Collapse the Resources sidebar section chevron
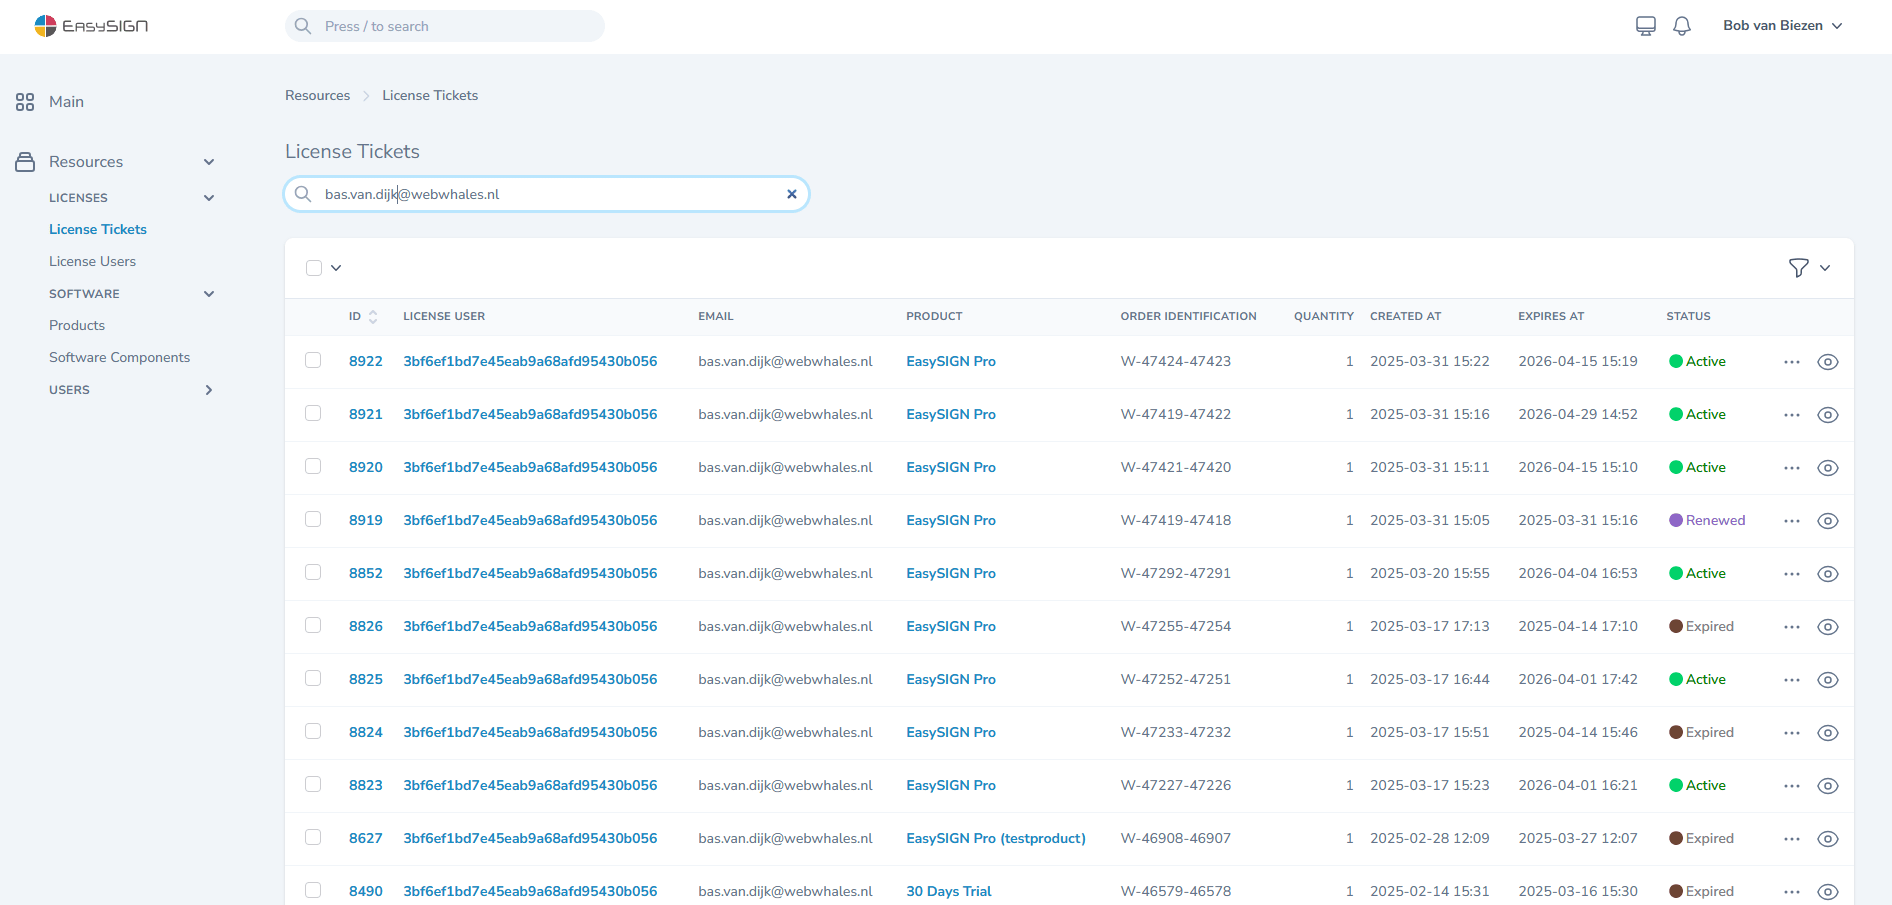Image resolution: width=1892 pixels, height=905 pixels. [x=209, y=162]
